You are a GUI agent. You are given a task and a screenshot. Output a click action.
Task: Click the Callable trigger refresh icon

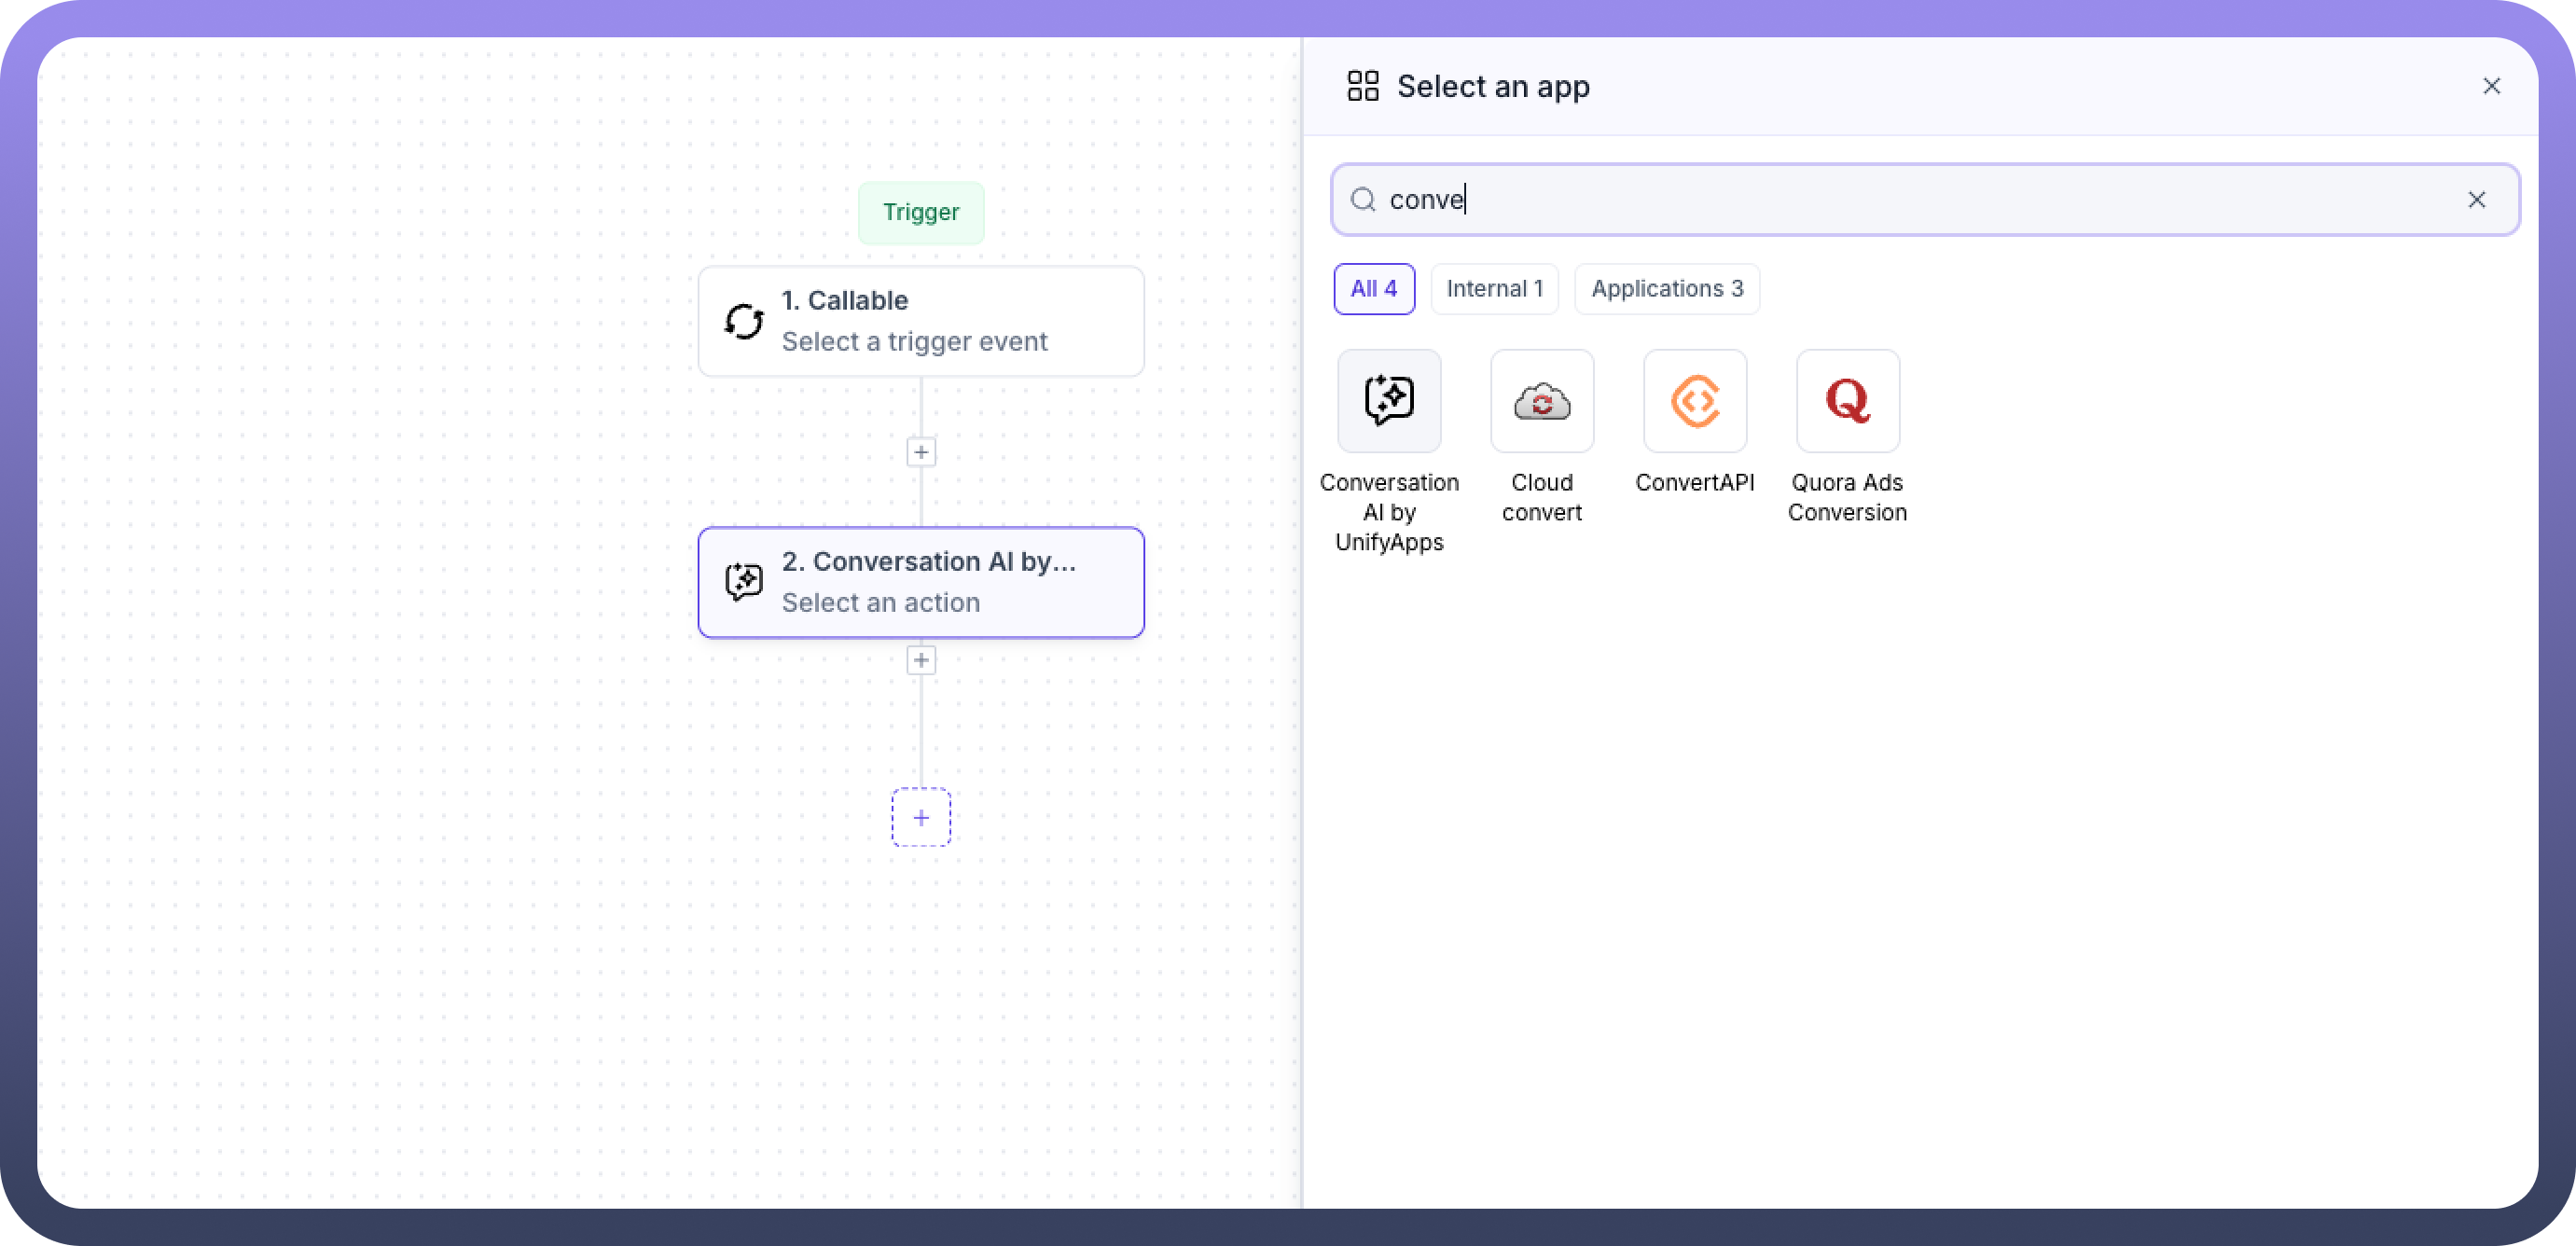click(743, 322)
